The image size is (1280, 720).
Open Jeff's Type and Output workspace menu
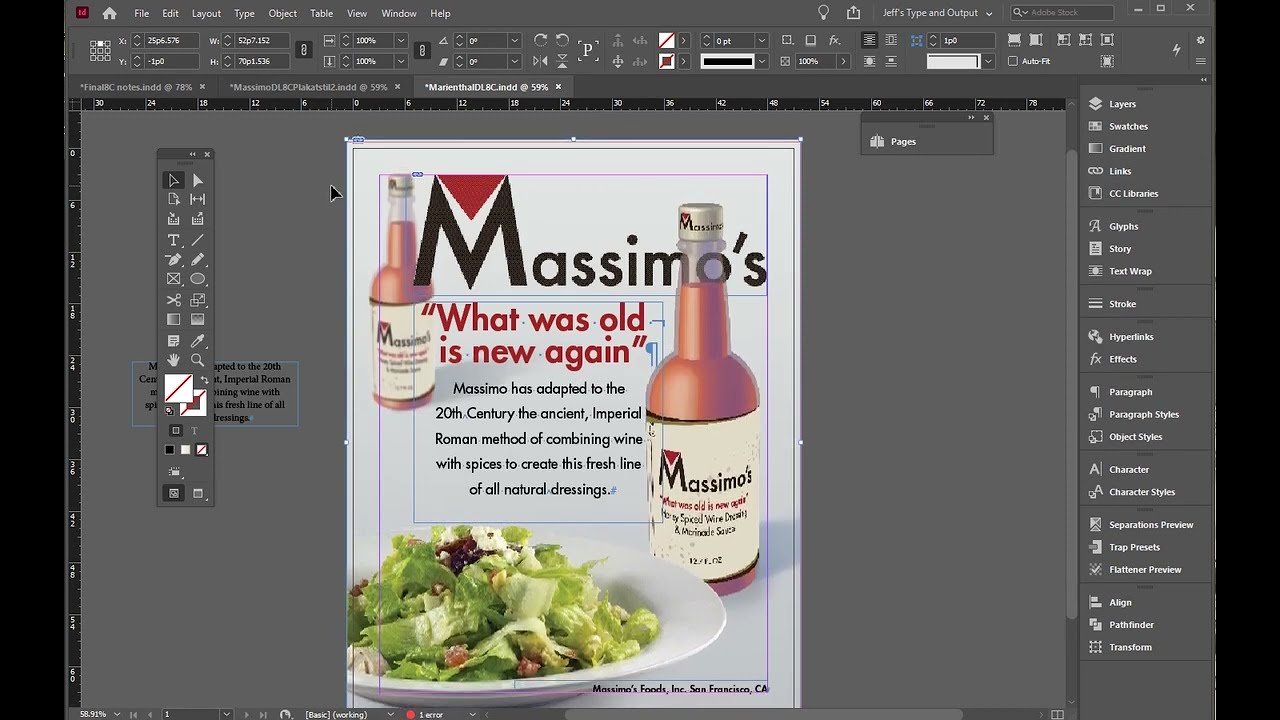pyautogui.click(x=937, y=13)
